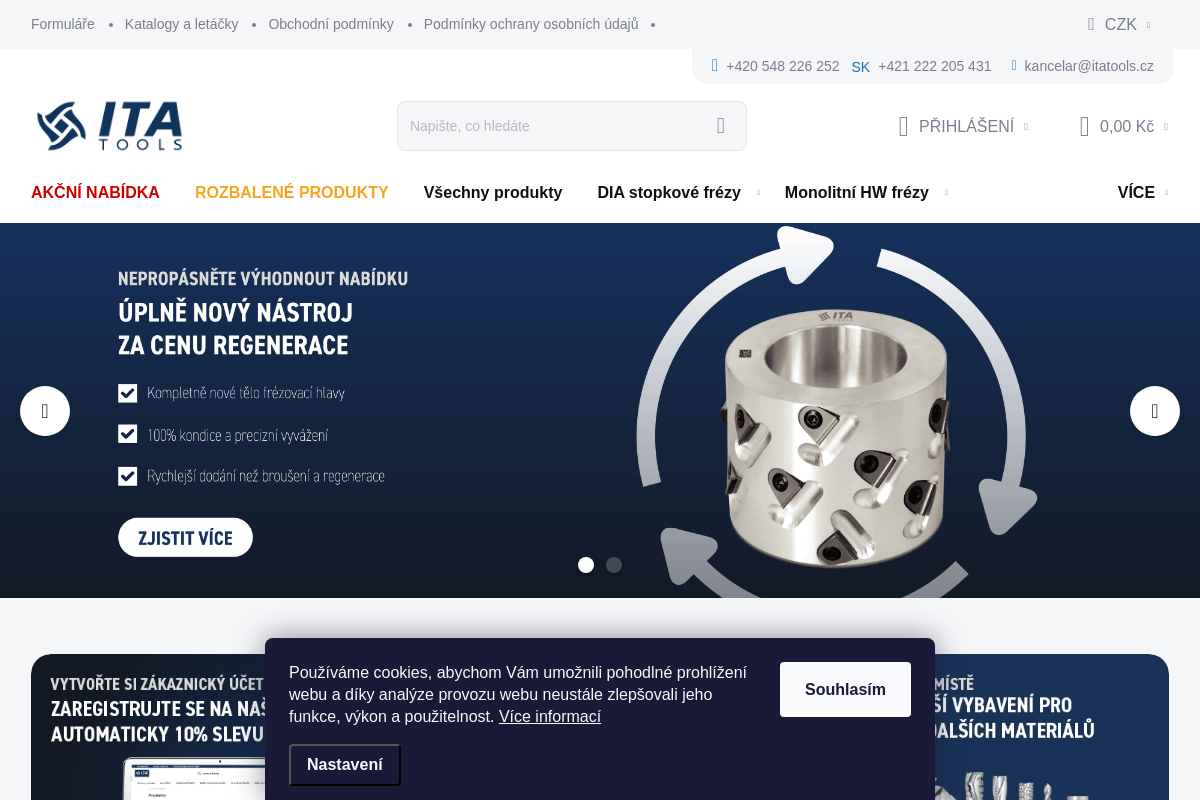Focus the 'Napište, co hledáte' search field
The image size is (1200, 800).
click(x=572, y=126)
